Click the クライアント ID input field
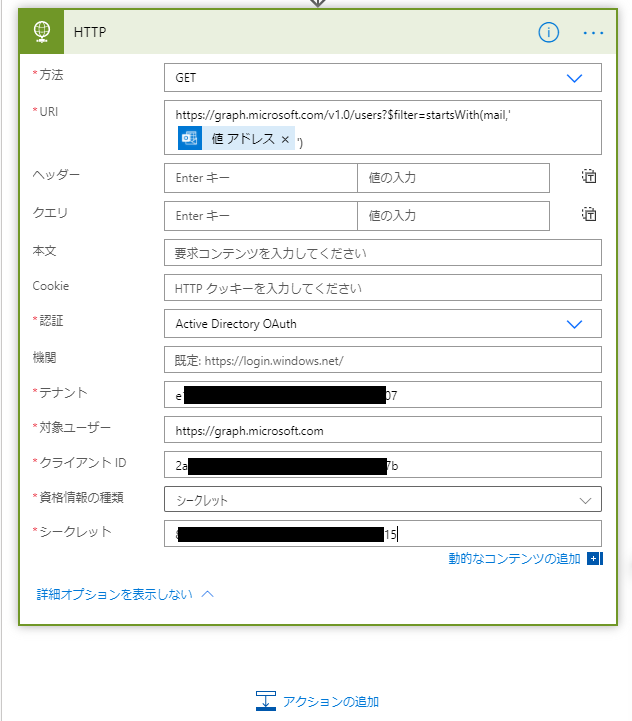This screenshot has height=721, width=632. tap(383, 464)
